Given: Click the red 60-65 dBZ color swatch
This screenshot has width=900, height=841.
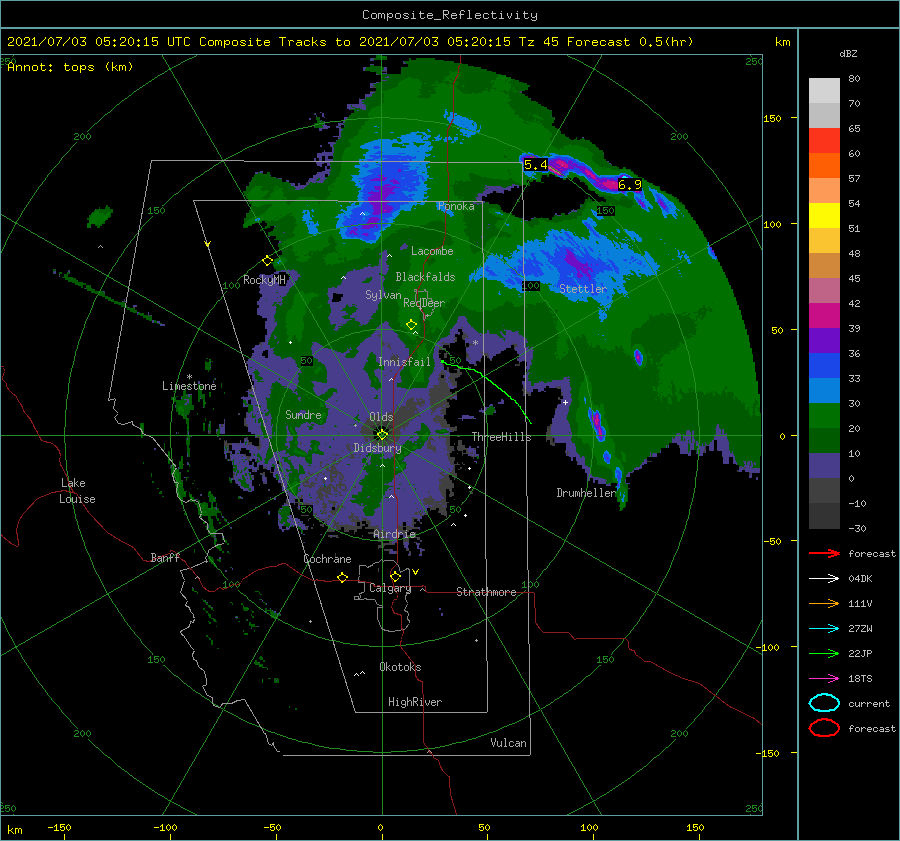Looking at the screenshot, I should tap(824, 141).
